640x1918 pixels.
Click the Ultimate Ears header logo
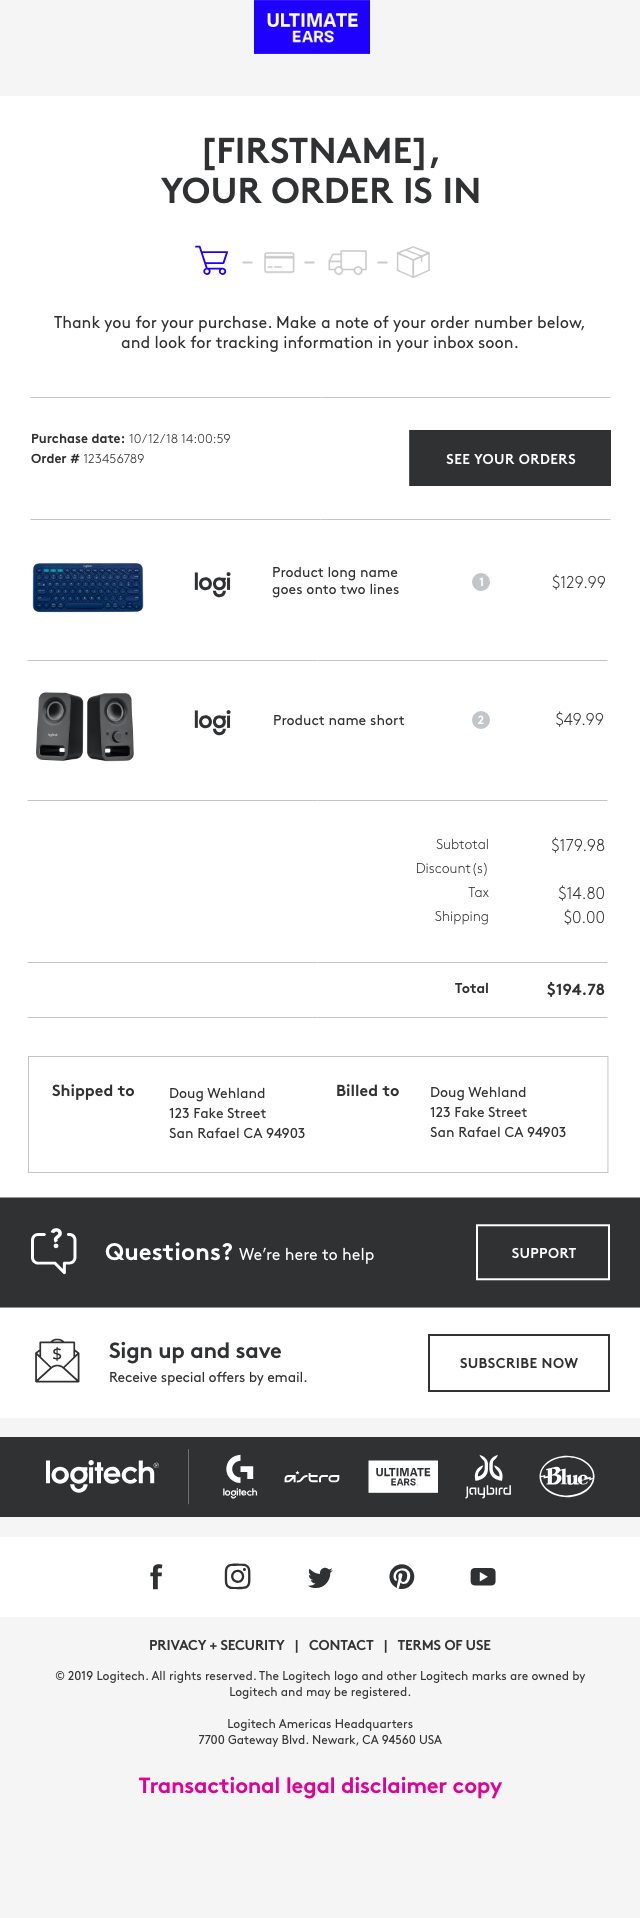coord(312,27)
